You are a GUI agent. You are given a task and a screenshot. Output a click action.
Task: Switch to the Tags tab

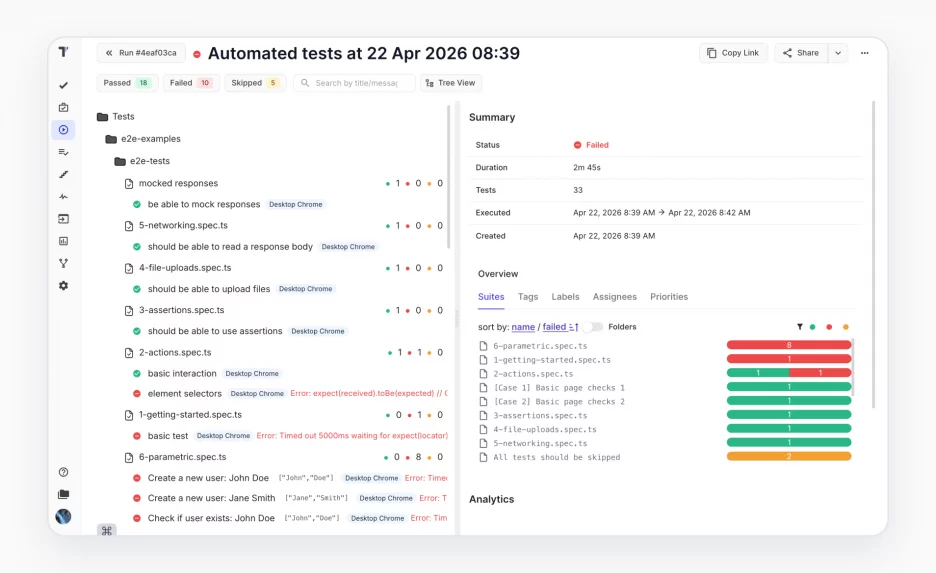coord(528,297)
